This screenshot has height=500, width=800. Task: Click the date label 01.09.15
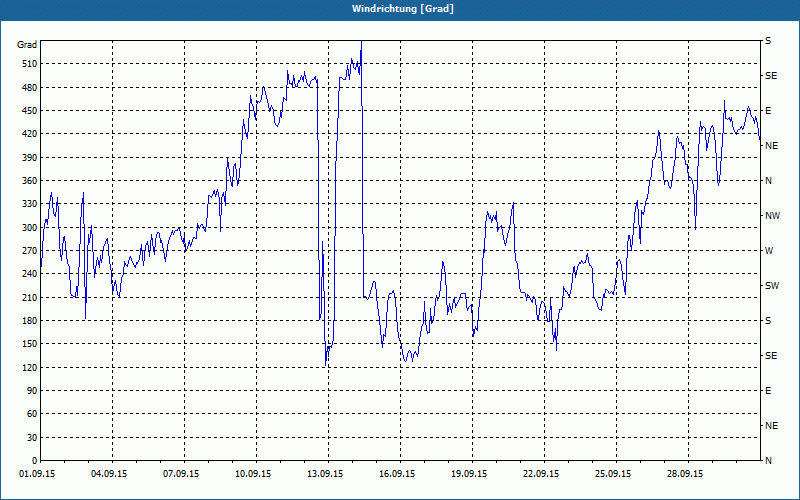(x=37, y=474)
